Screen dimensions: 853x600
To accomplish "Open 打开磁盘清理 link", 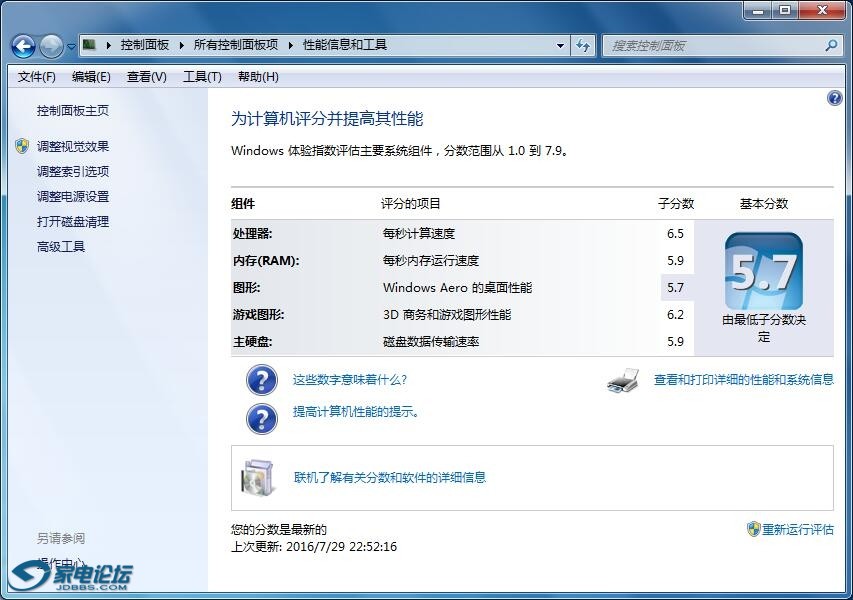I will pyautogui.click(x=73, y=221).
